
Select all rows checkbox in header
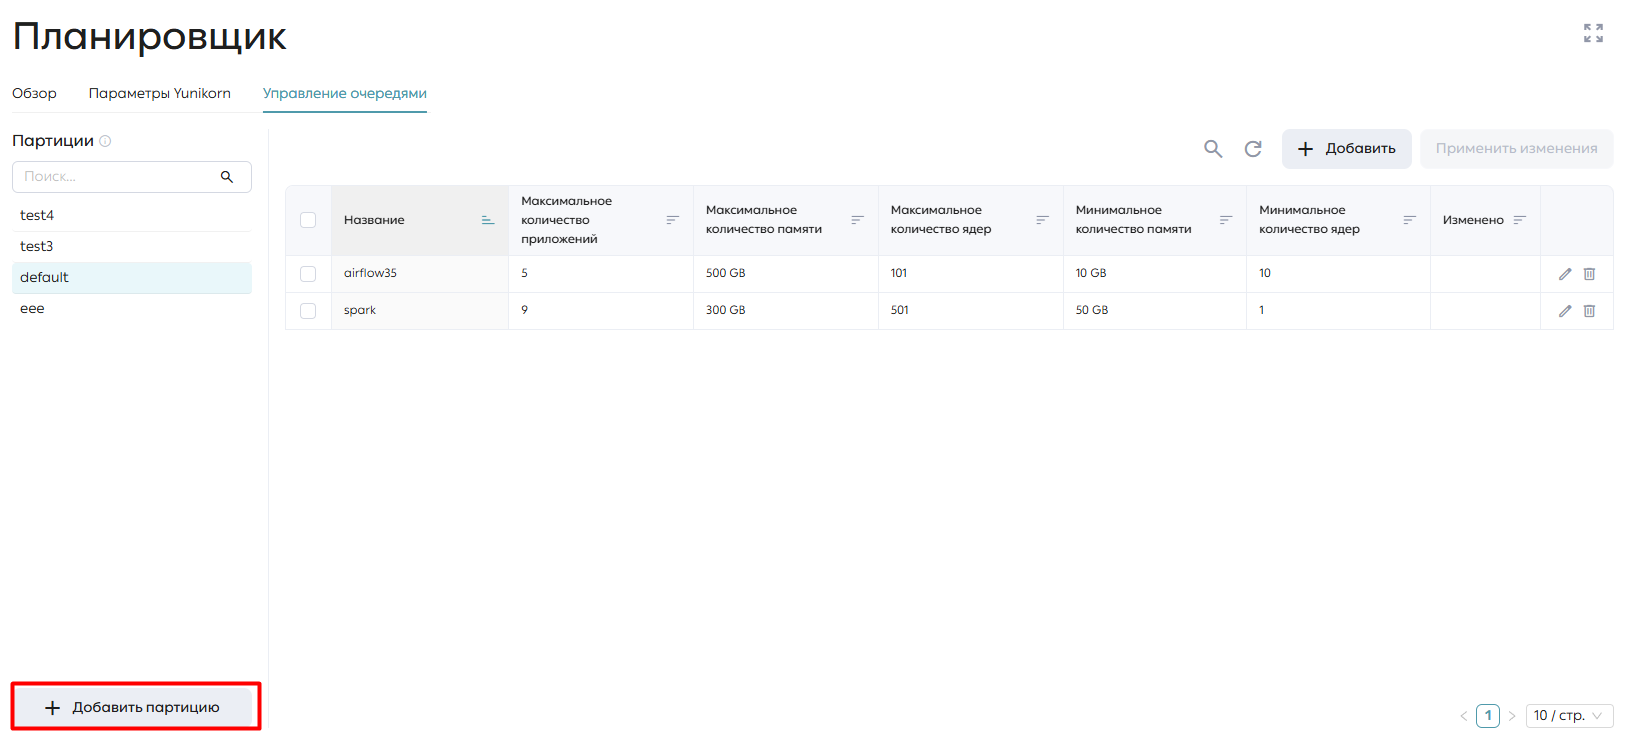308,220
